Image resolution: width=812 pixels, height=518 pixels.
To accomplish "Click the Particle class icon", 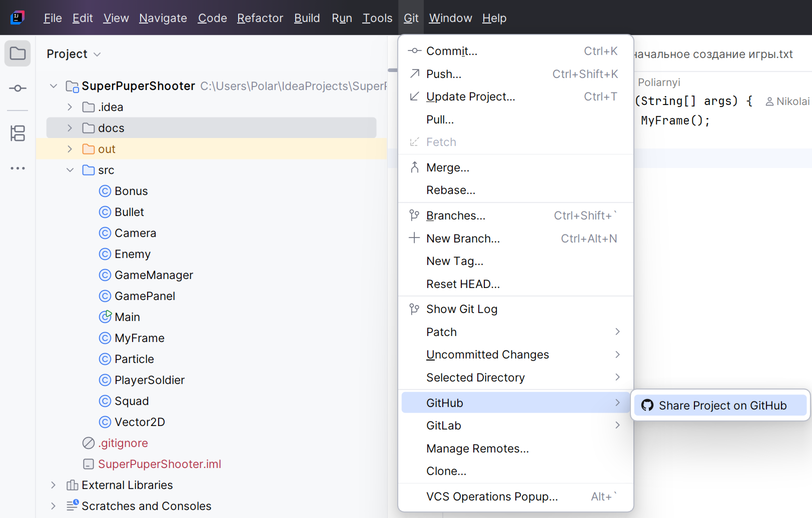I will click(105, 359).
